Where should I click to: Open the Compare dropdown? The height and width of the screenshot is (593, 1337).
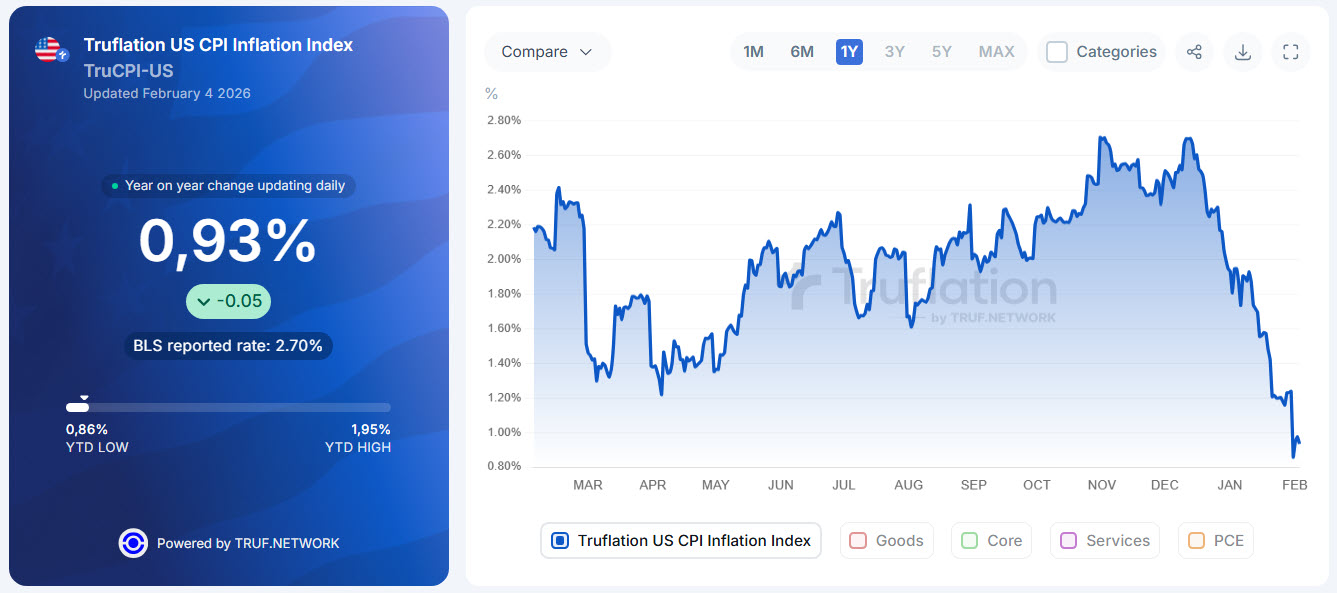[x=547, y=52]
